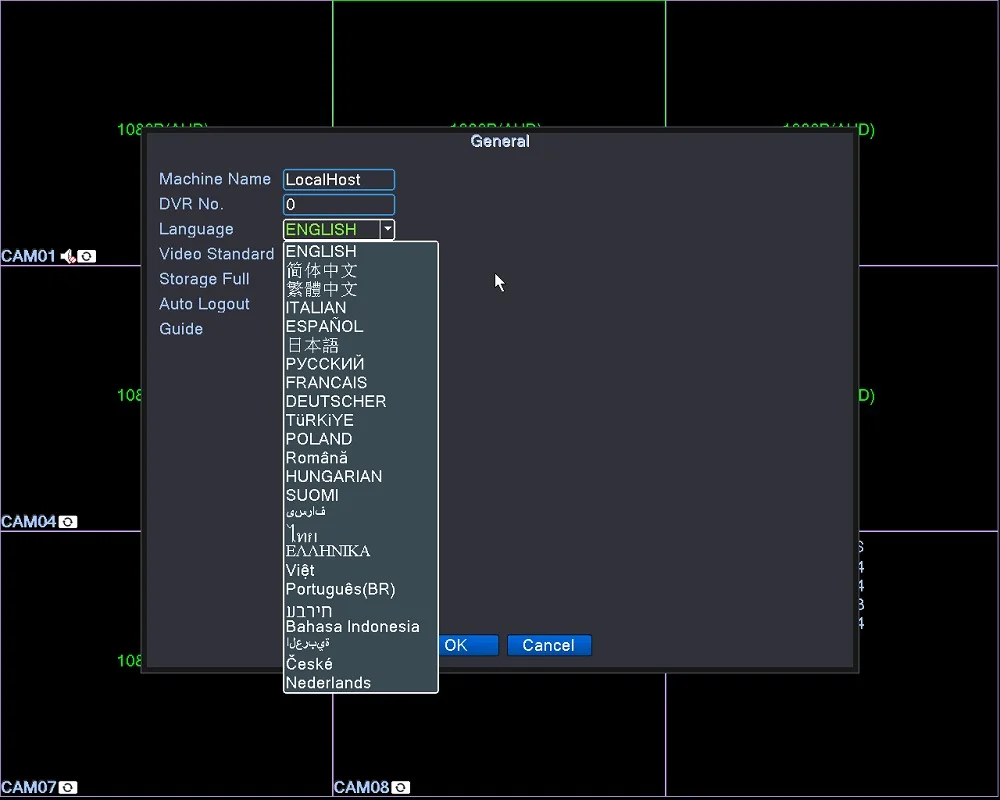Click the CAM07 channel label

pos(29,787)
